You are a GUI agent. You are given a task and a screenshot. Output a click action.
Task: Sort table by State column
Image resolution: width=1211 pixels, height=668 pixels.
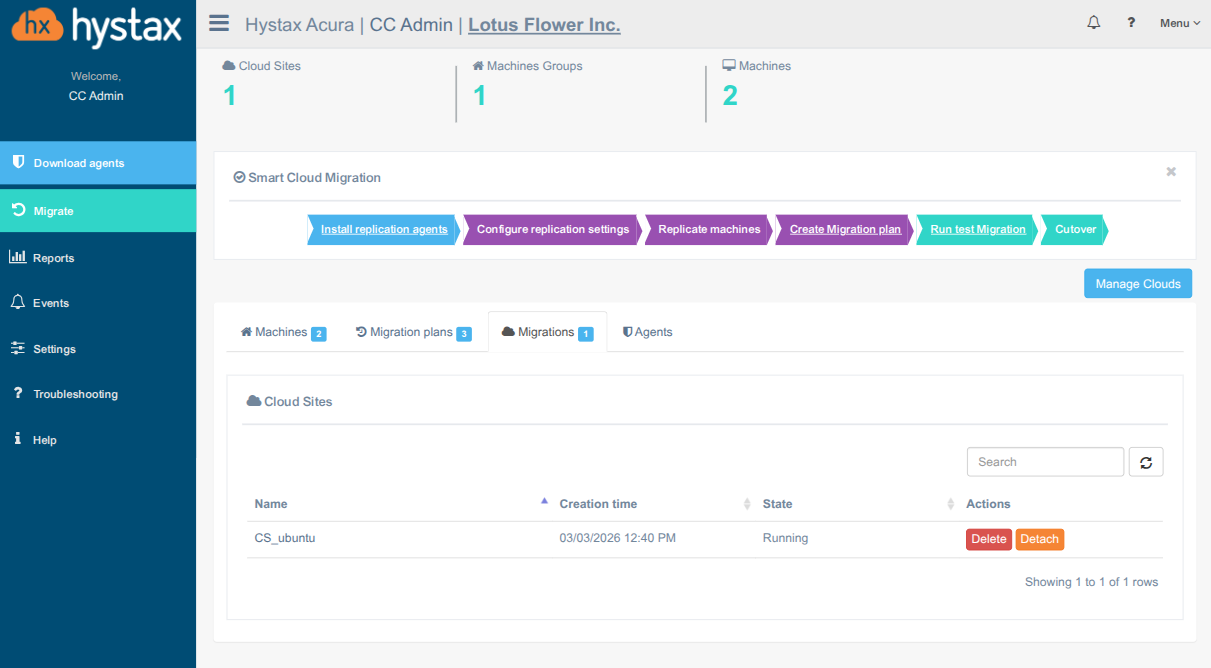coord(856,504)
